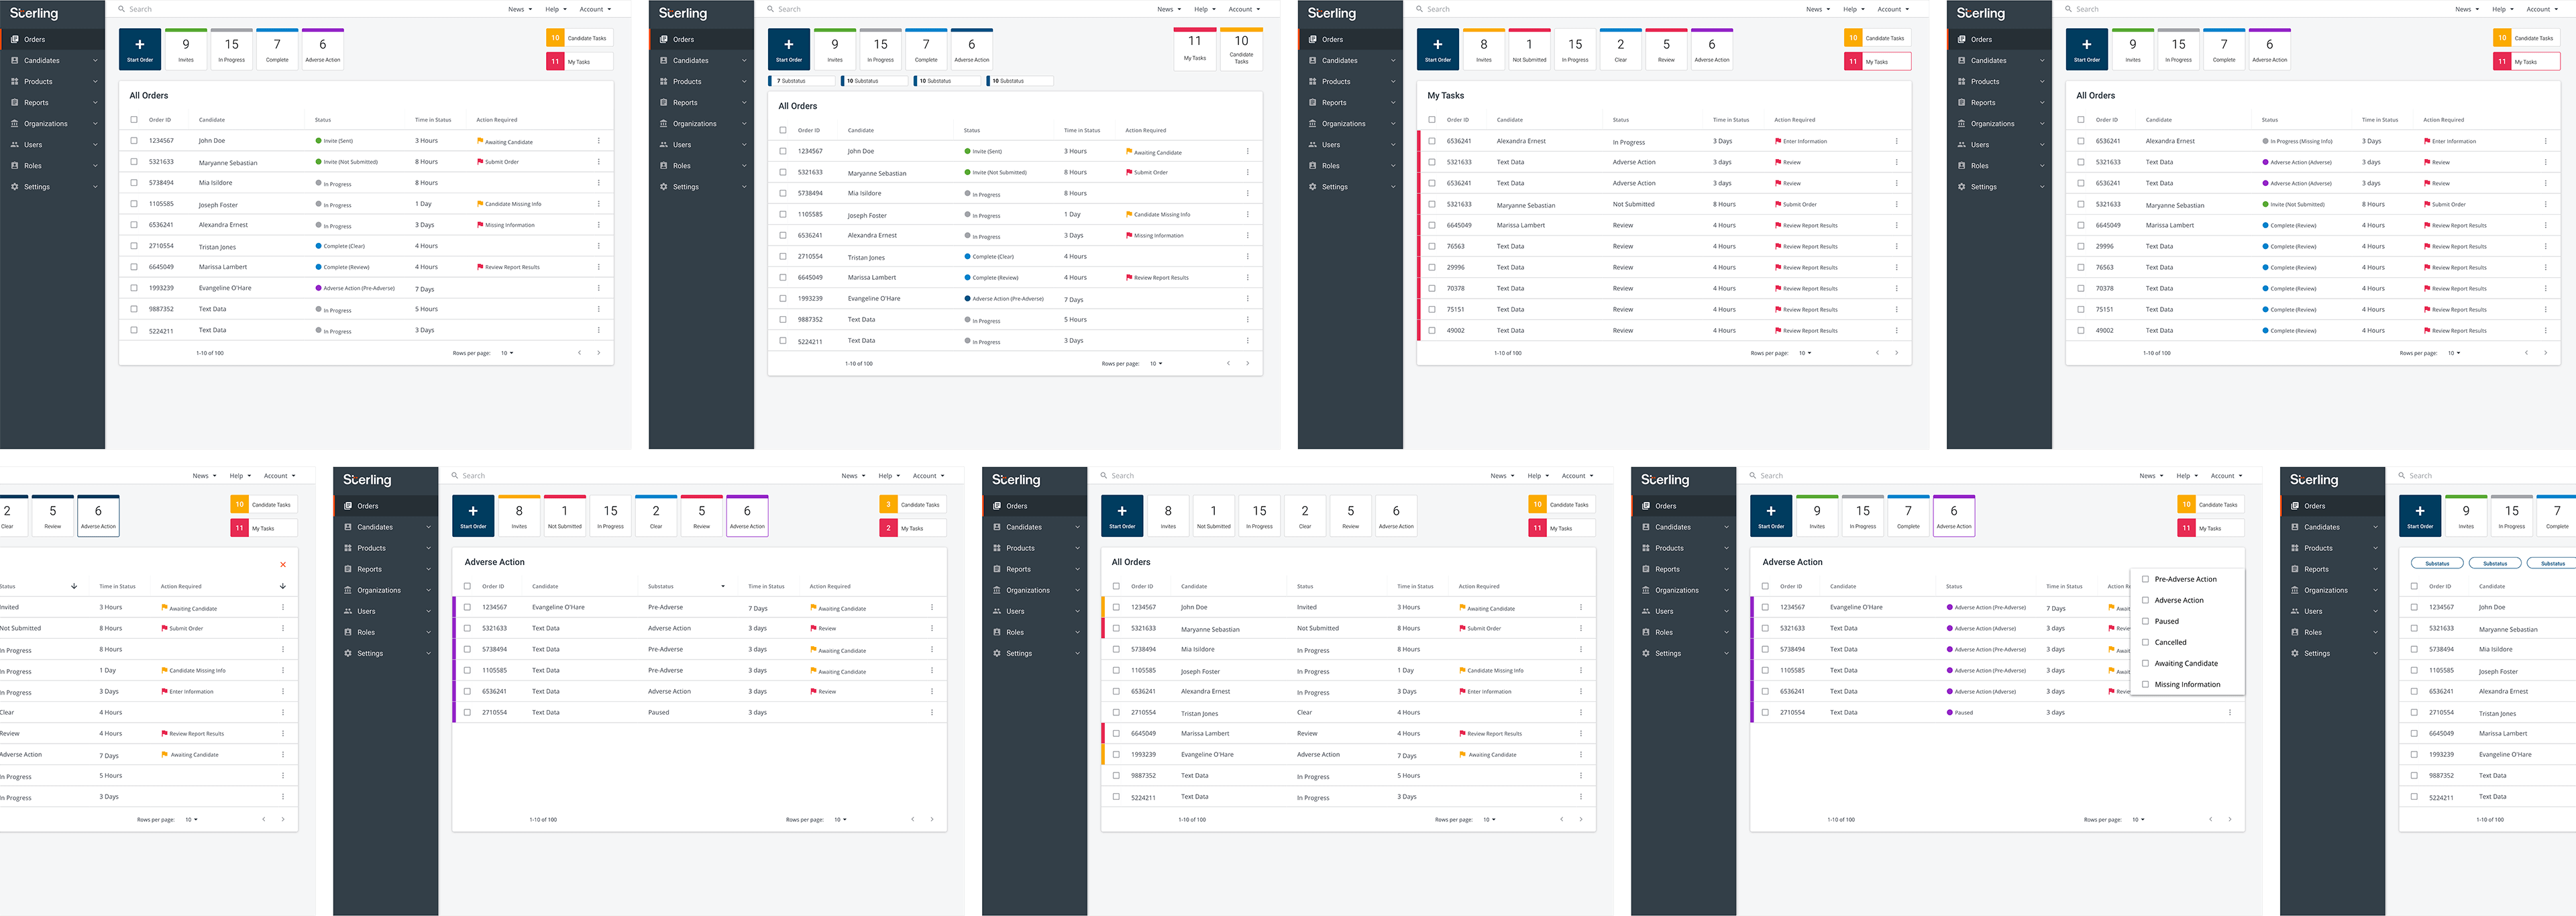Click the Organizations icon in the '7 Substatus' chip mockup

(664, 123)
